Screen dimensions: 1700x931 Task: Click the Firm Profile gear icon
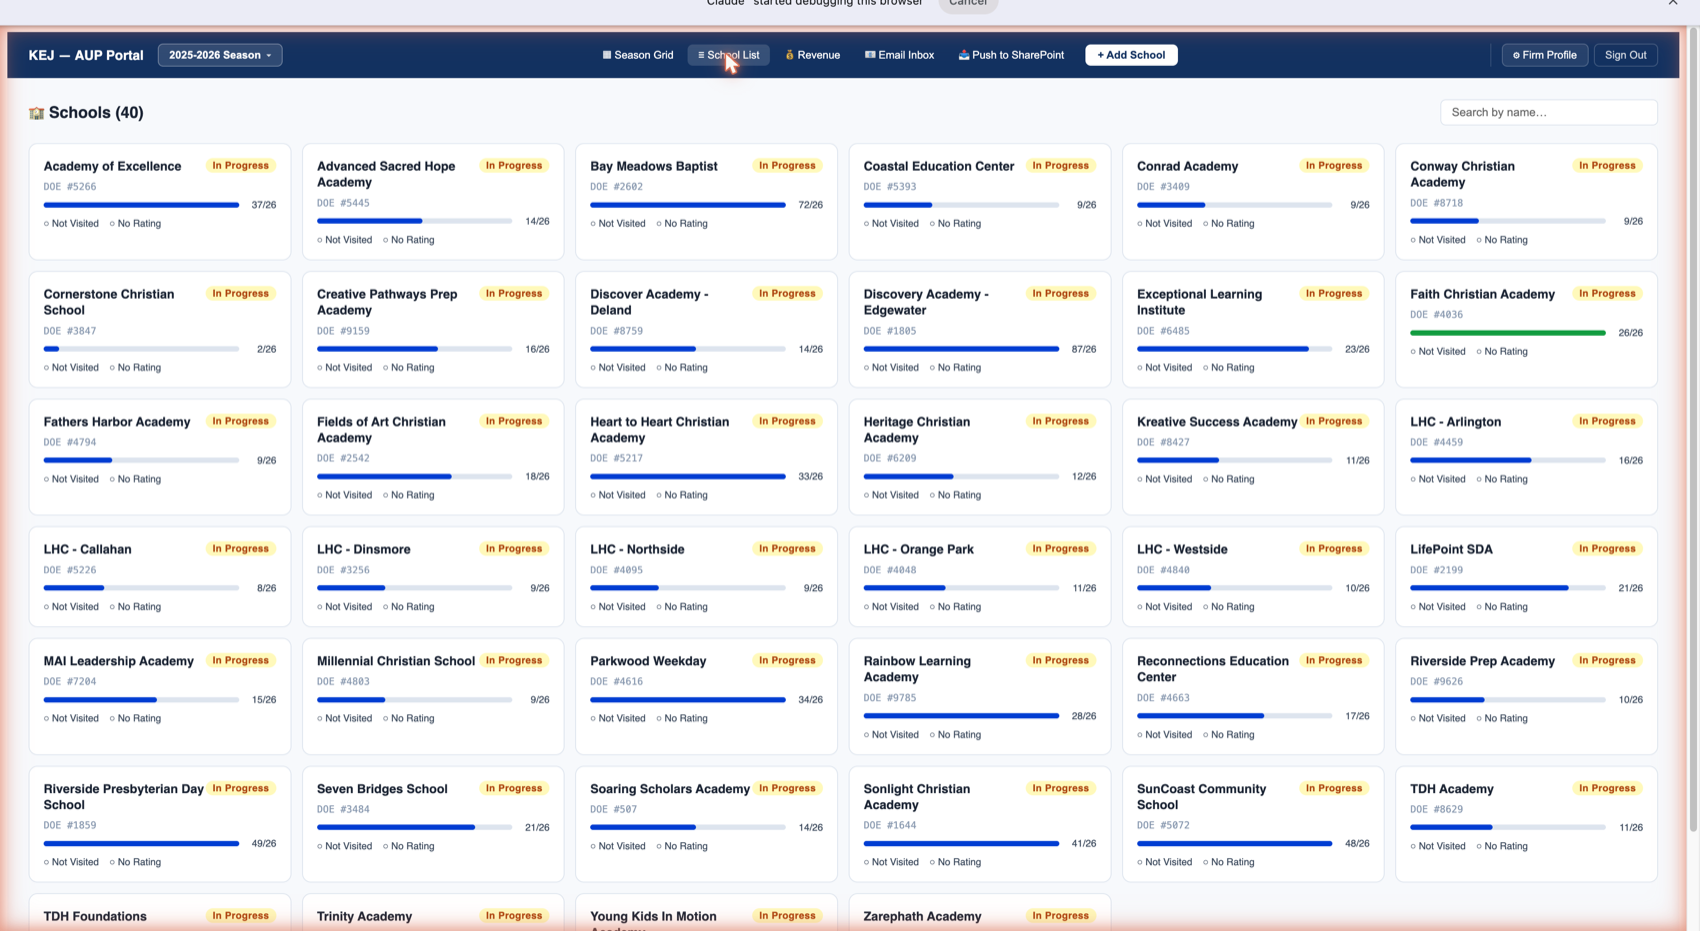click(1516, 55)
